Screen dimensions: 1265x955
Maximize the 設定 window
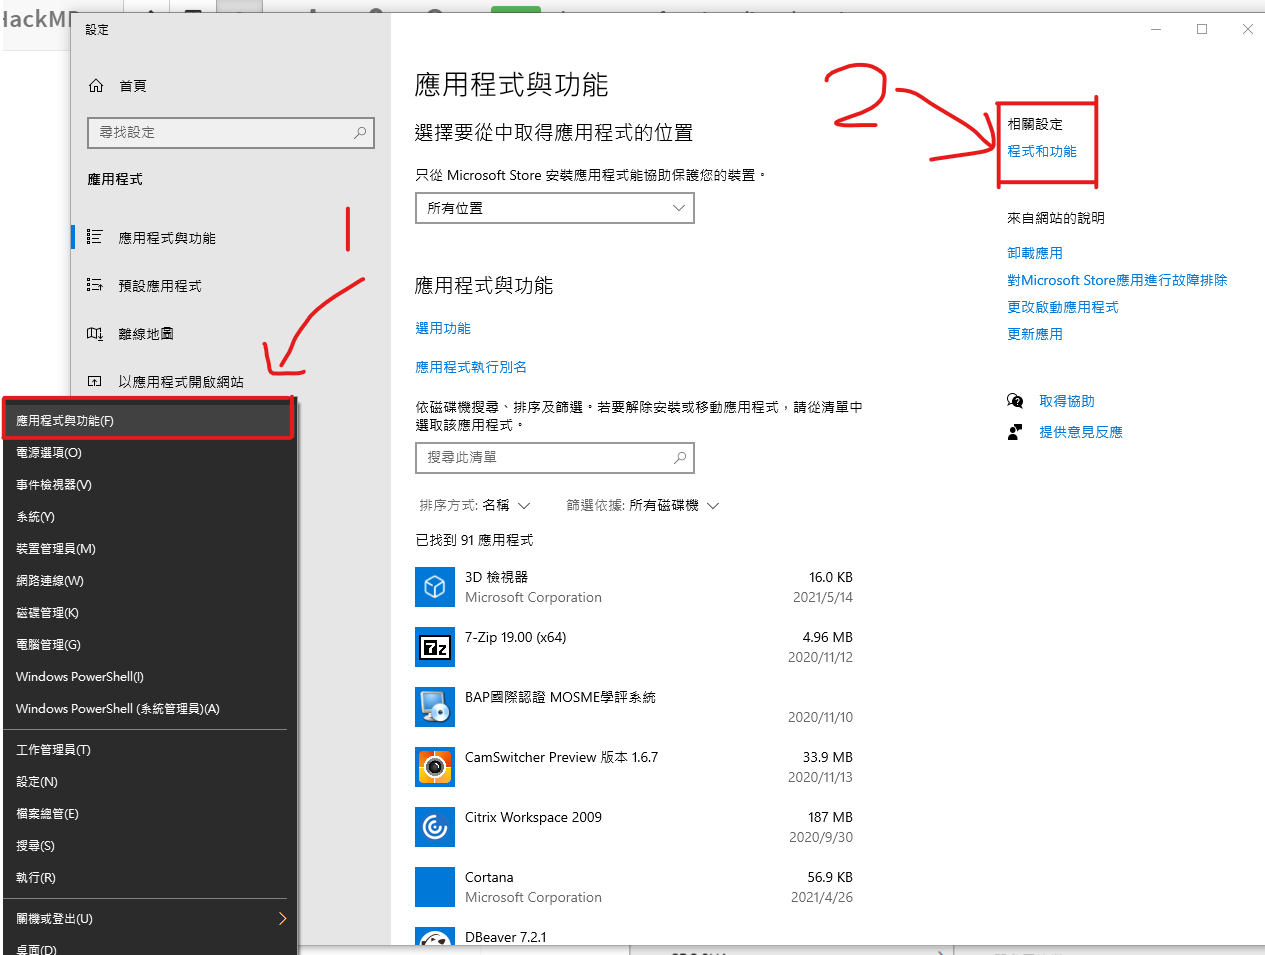click(x=1202, y=29)
